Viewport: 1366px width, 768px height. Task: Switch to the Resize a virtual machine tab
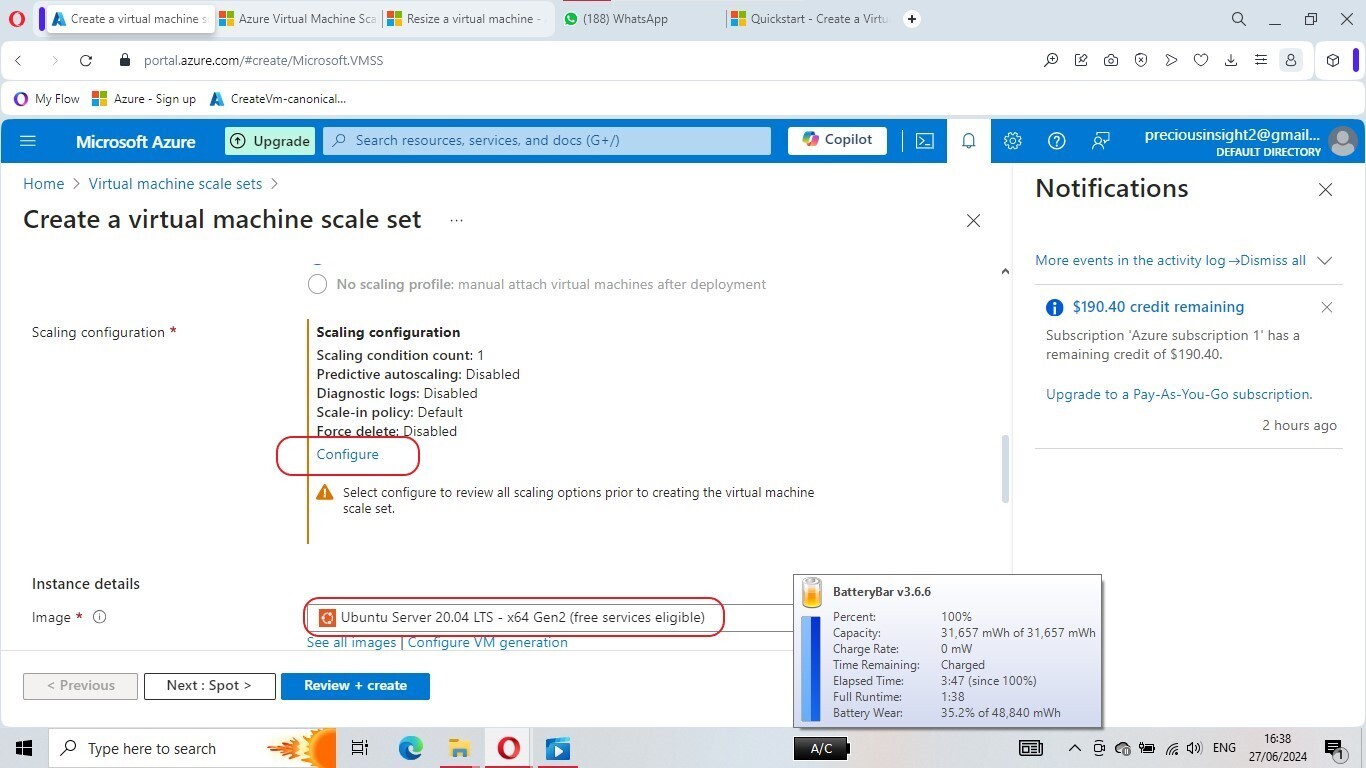(x=465, y=19)
